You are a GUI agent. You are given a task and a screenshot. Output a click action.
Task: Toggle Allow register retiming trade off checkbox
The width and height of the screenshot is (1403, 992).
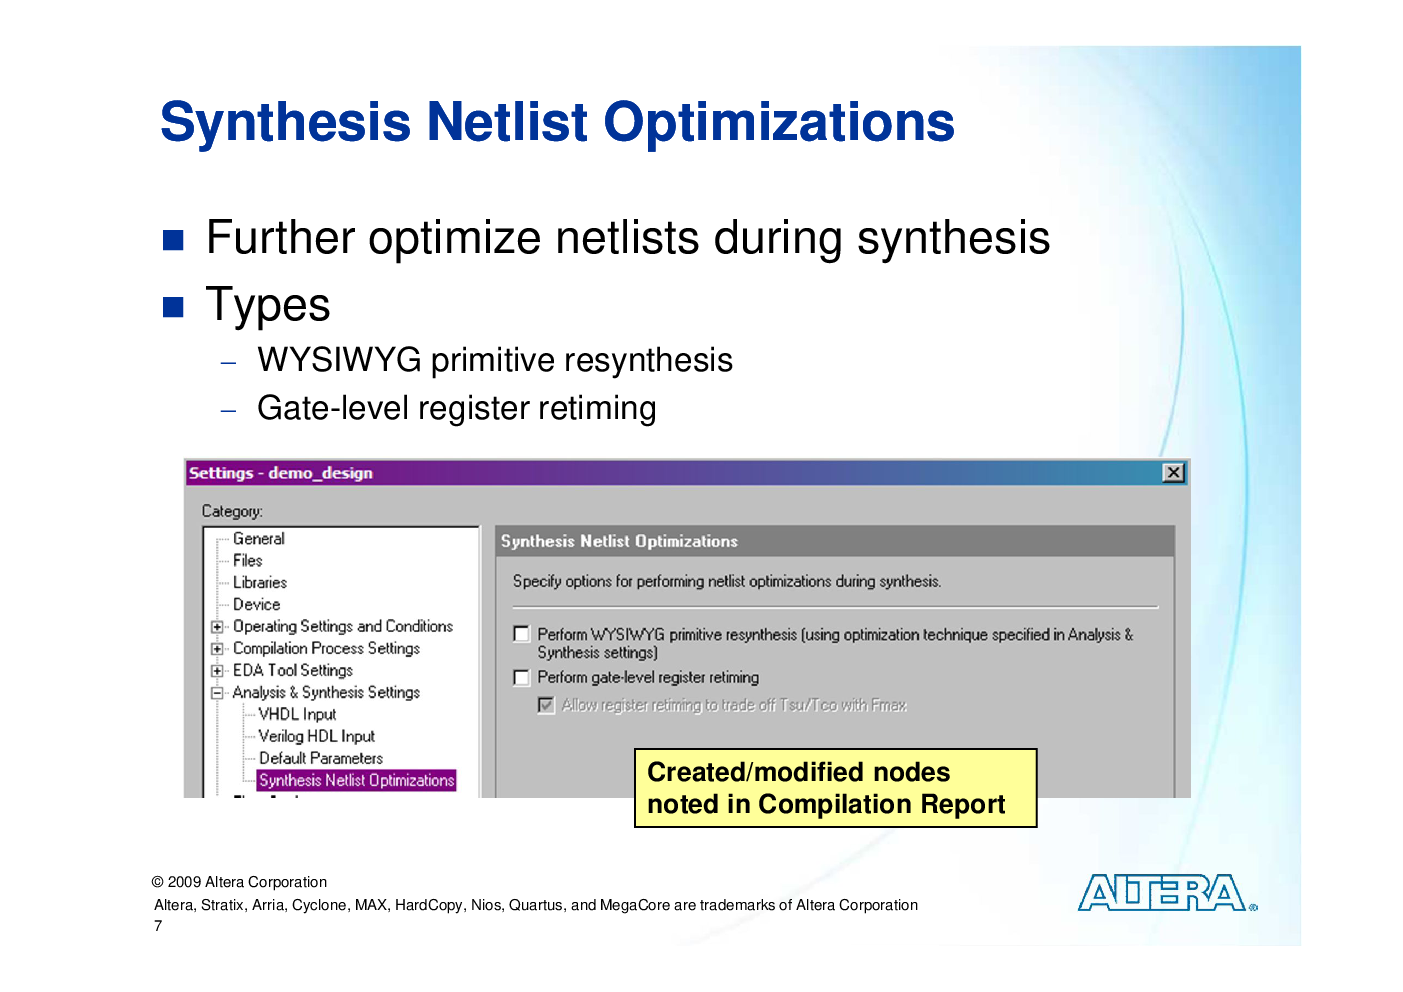[x=546, y=705]
